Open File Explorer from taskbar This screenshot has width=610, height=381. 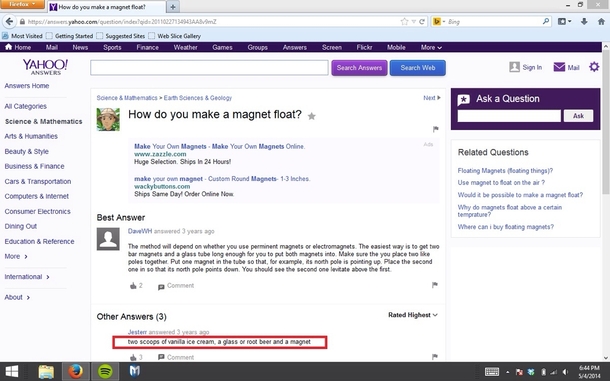pos(46,371)
